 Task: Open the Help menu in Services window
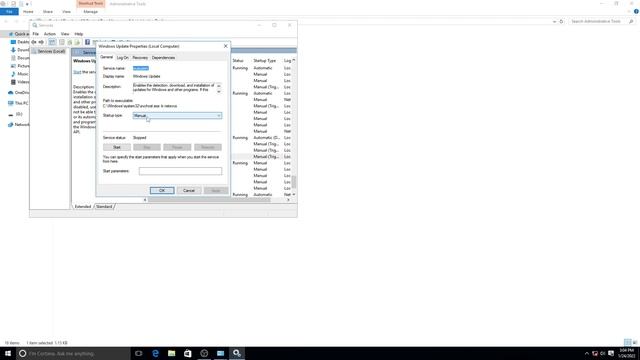pos(79,34)
